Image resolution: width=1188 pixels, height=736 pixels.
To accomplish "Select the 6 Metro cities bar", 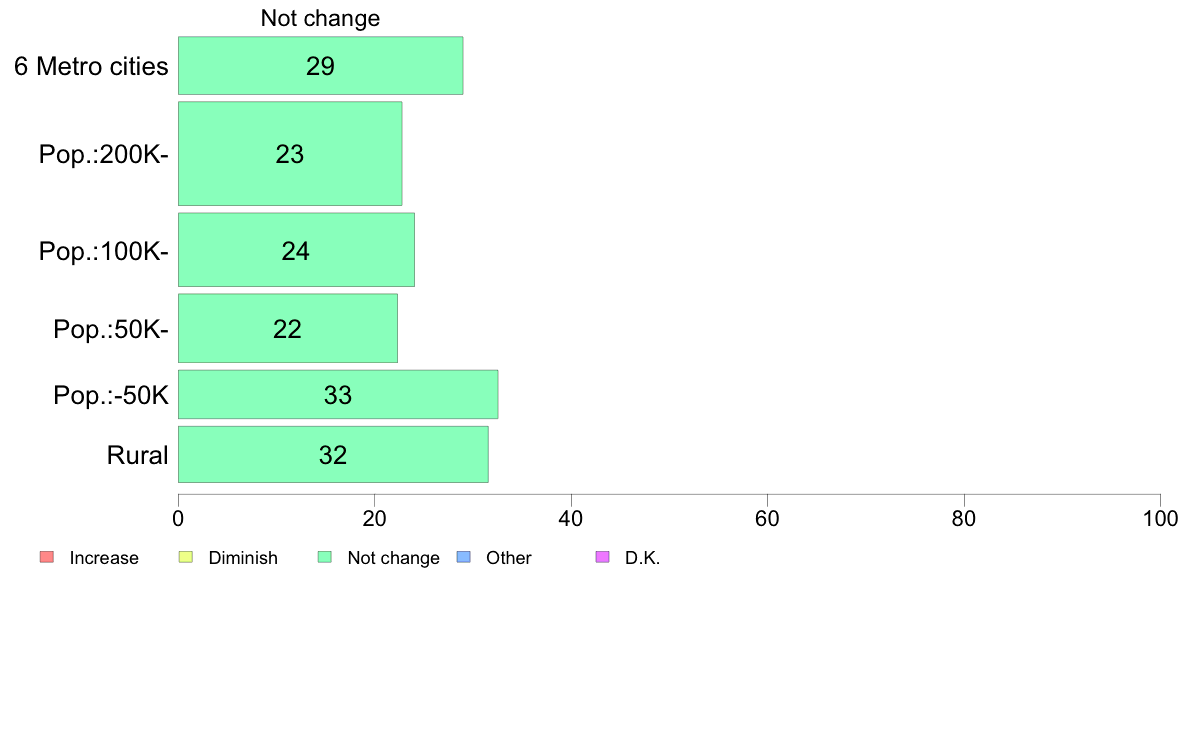I will pos(320,66).
